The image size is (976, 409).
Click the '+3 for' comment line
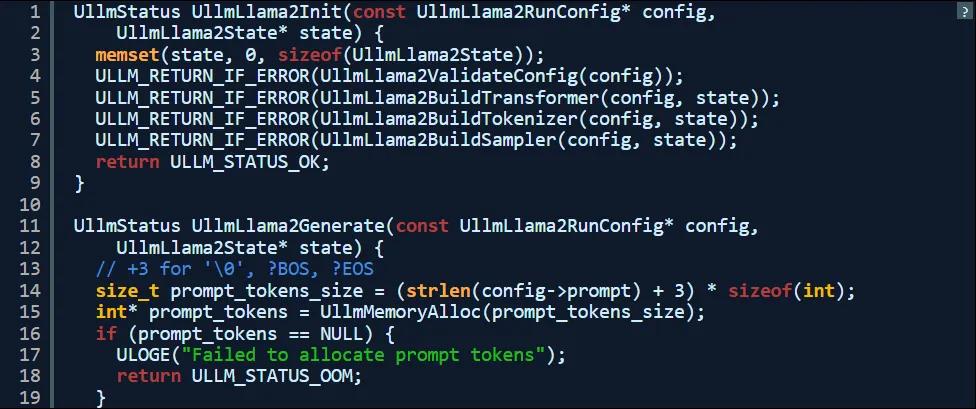235,269
